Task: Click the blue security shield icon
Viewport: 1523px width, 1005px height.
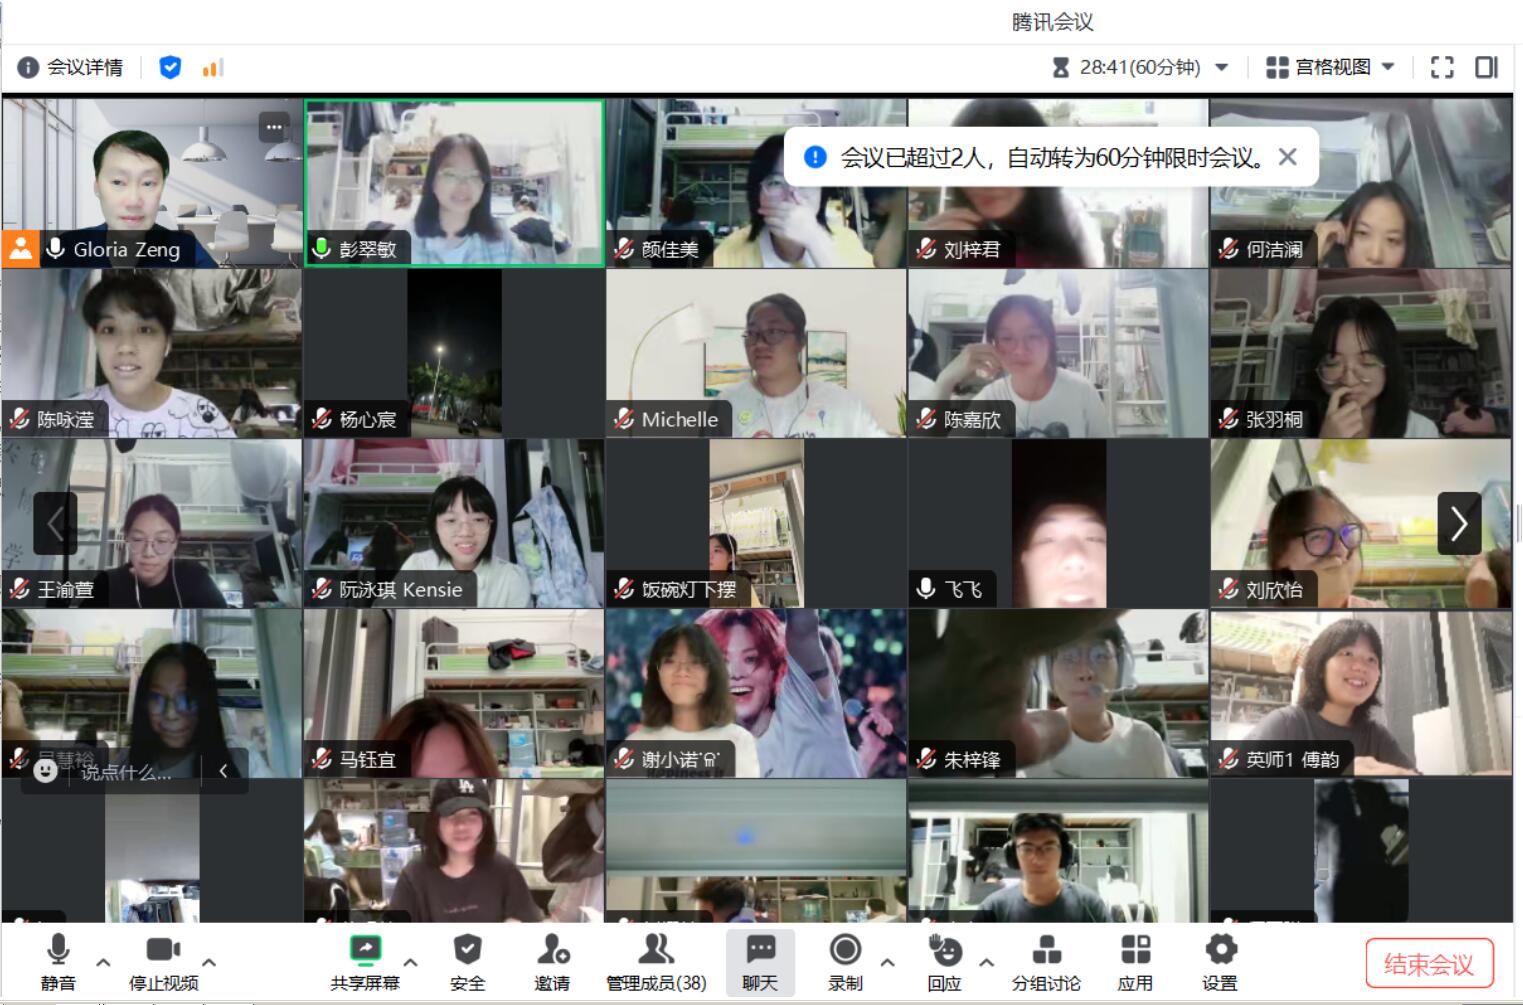Action: [170, 67]
